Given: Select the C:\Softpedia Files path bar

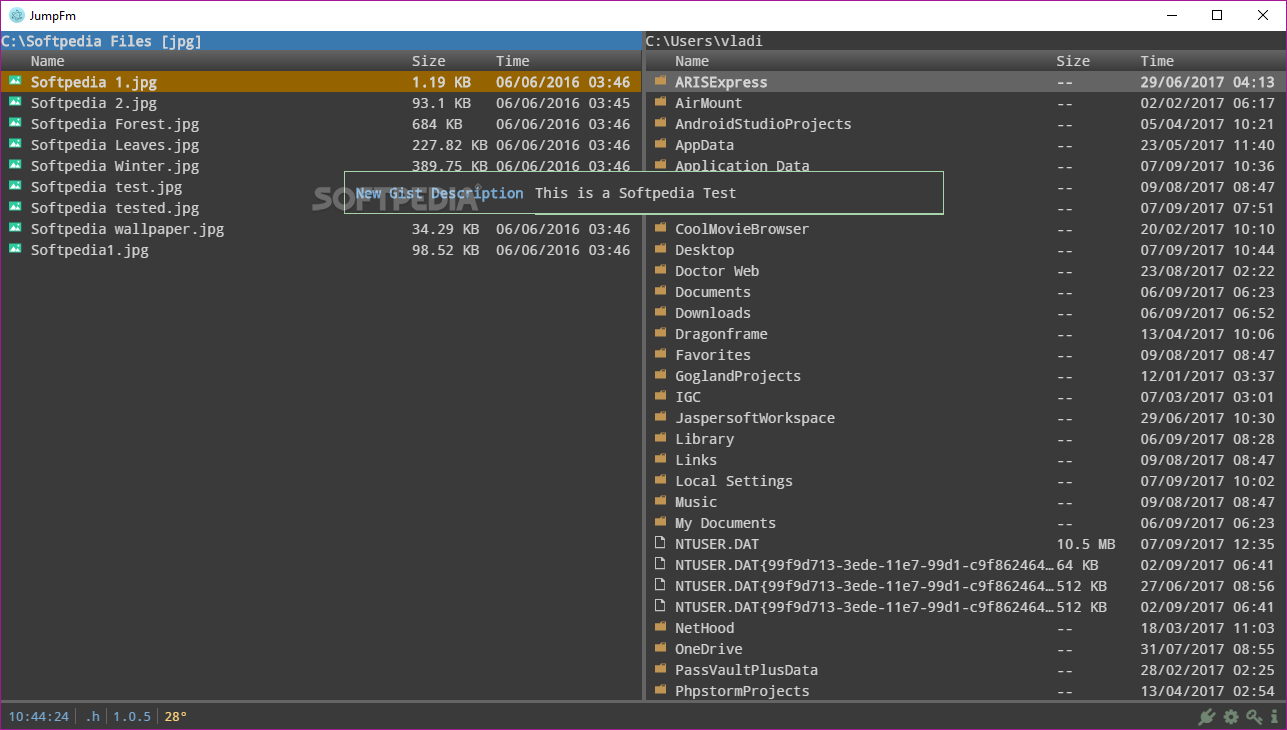Looking at the screenshot, I should [320, 41].
